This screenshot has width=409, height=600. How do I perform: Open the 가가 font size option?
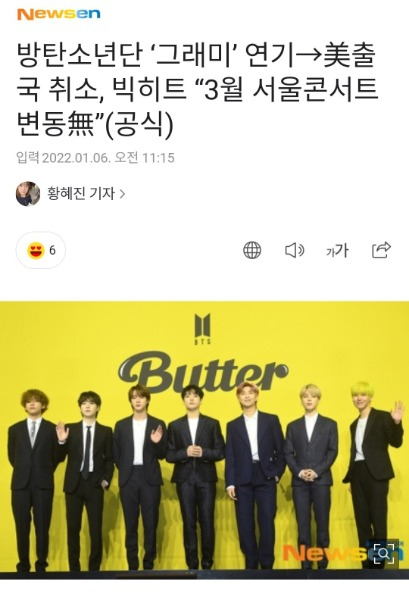click(337, 251)
